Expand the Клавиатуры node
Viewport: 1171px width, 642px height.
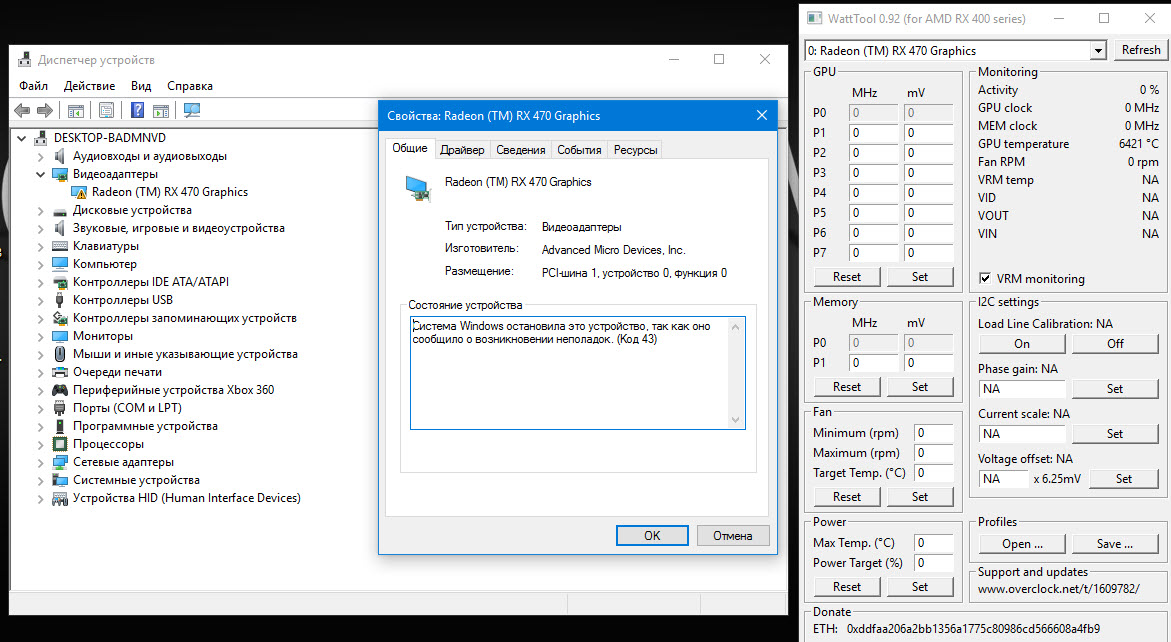[40, 246]
